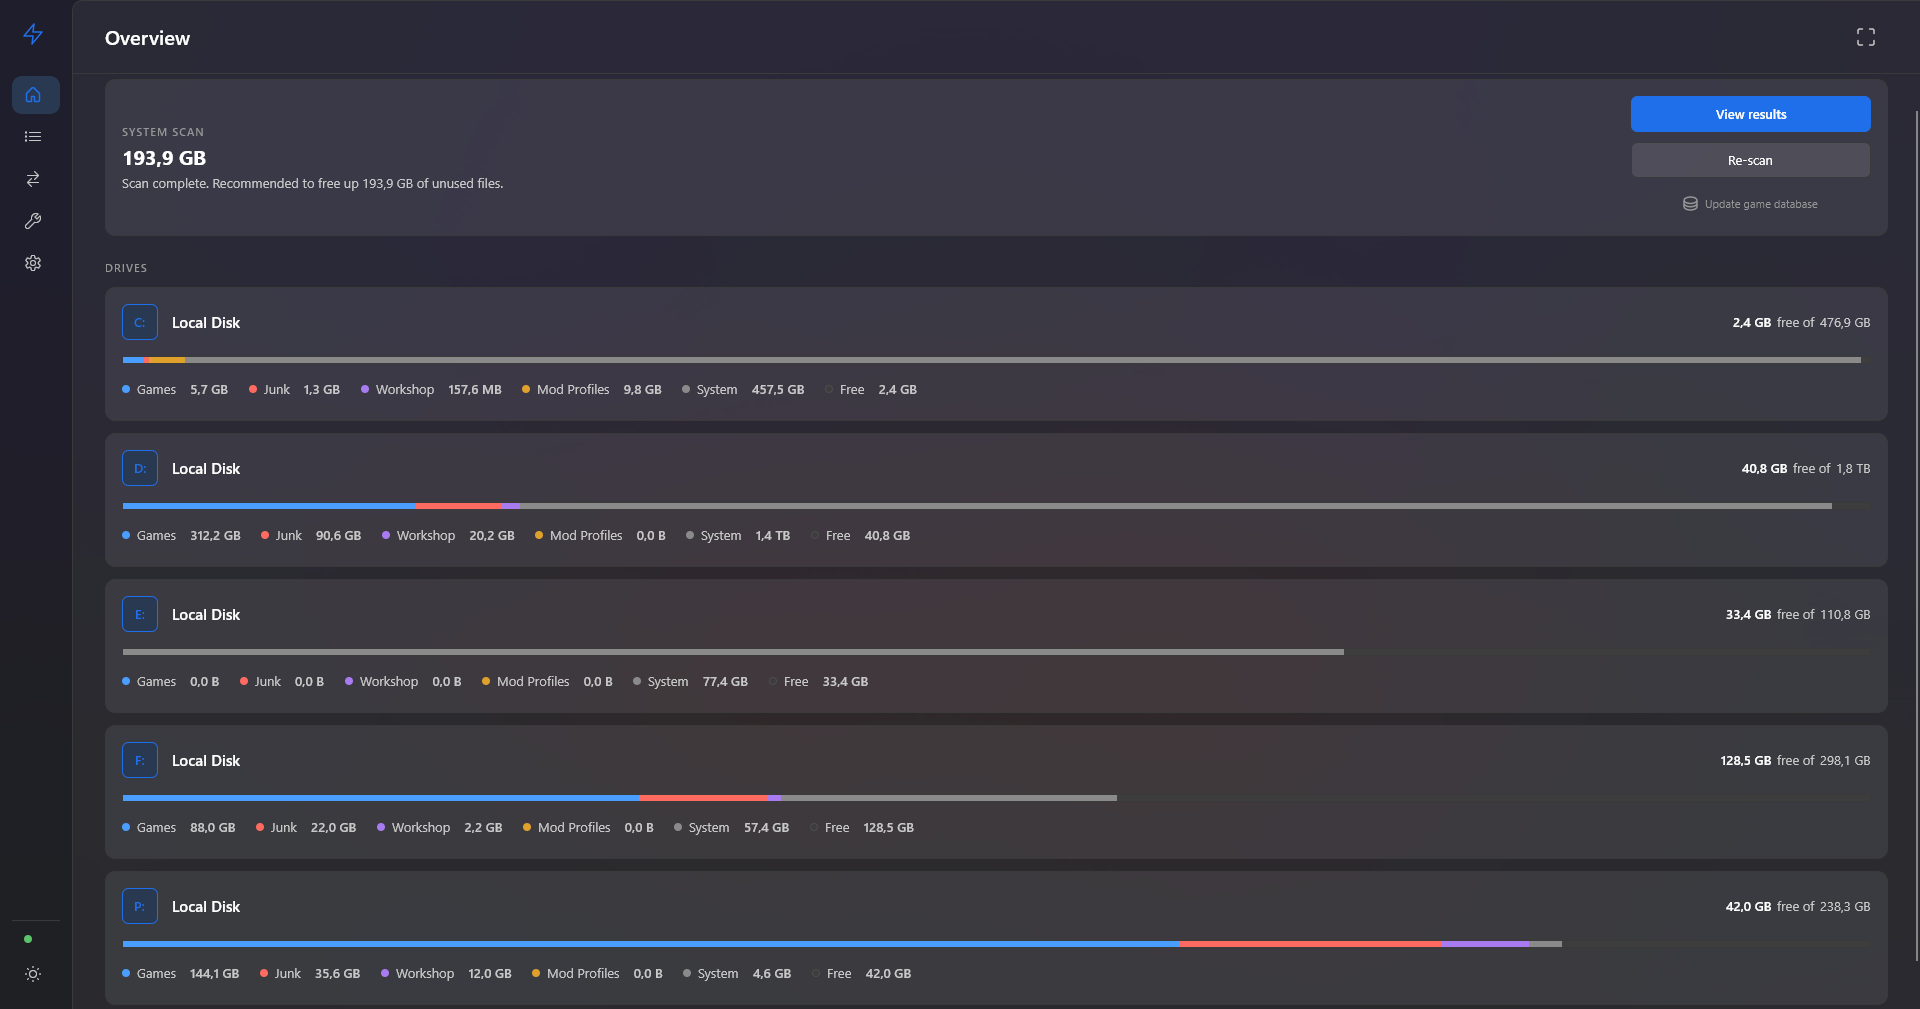Open the transfer arrows sidebar icon
1920x1009 pixels.
click(x=33, y=179)
